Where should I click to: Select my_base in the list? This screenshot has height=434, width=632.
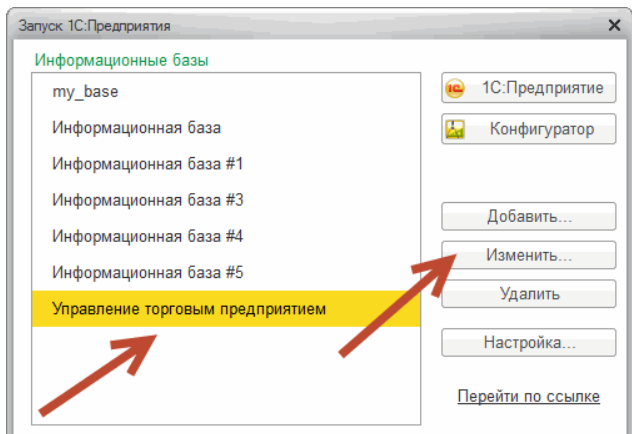85,91
